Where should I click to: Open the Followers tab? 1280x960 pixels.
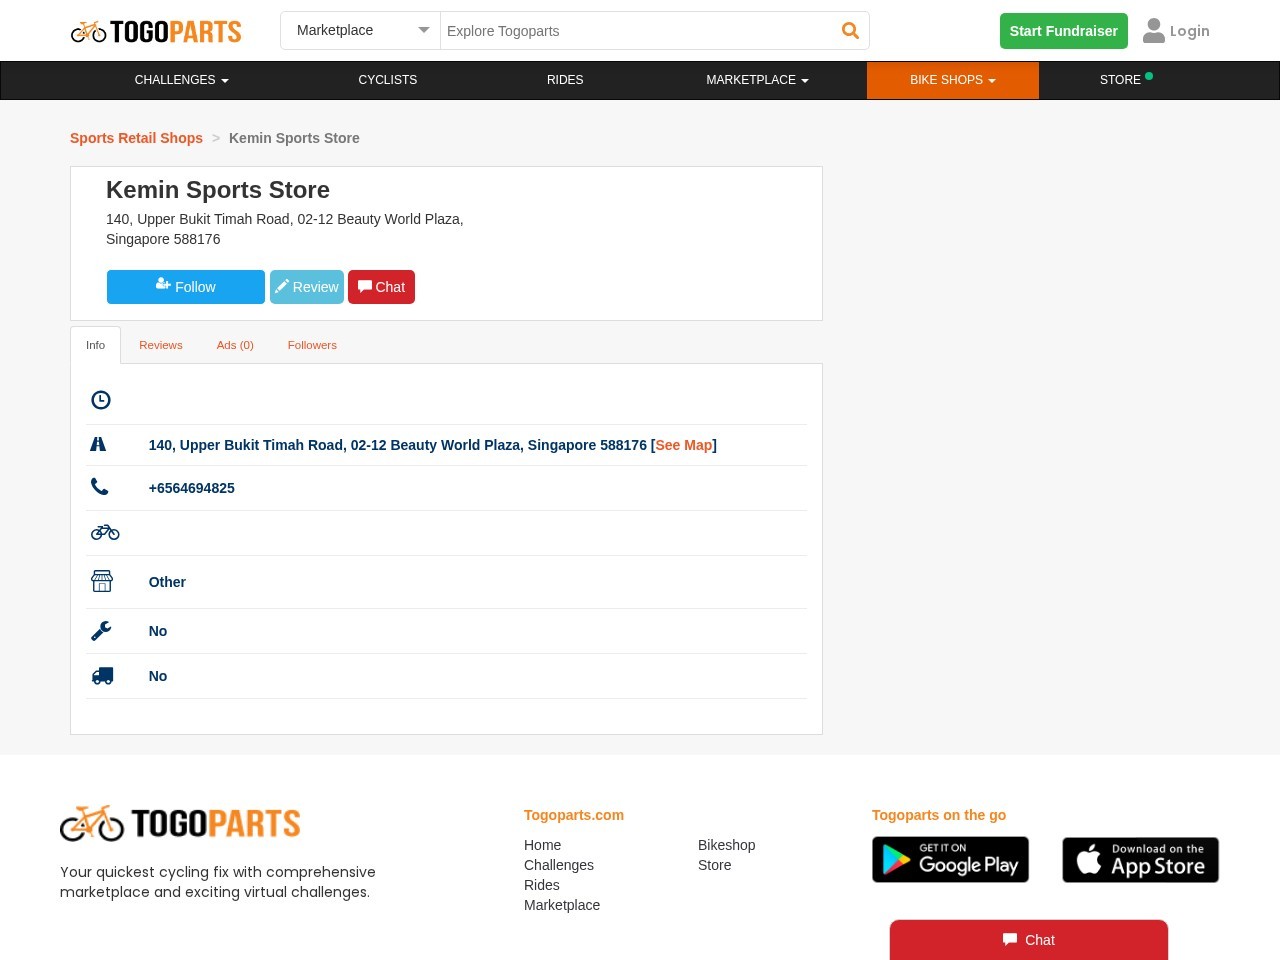tap(312, 345)
